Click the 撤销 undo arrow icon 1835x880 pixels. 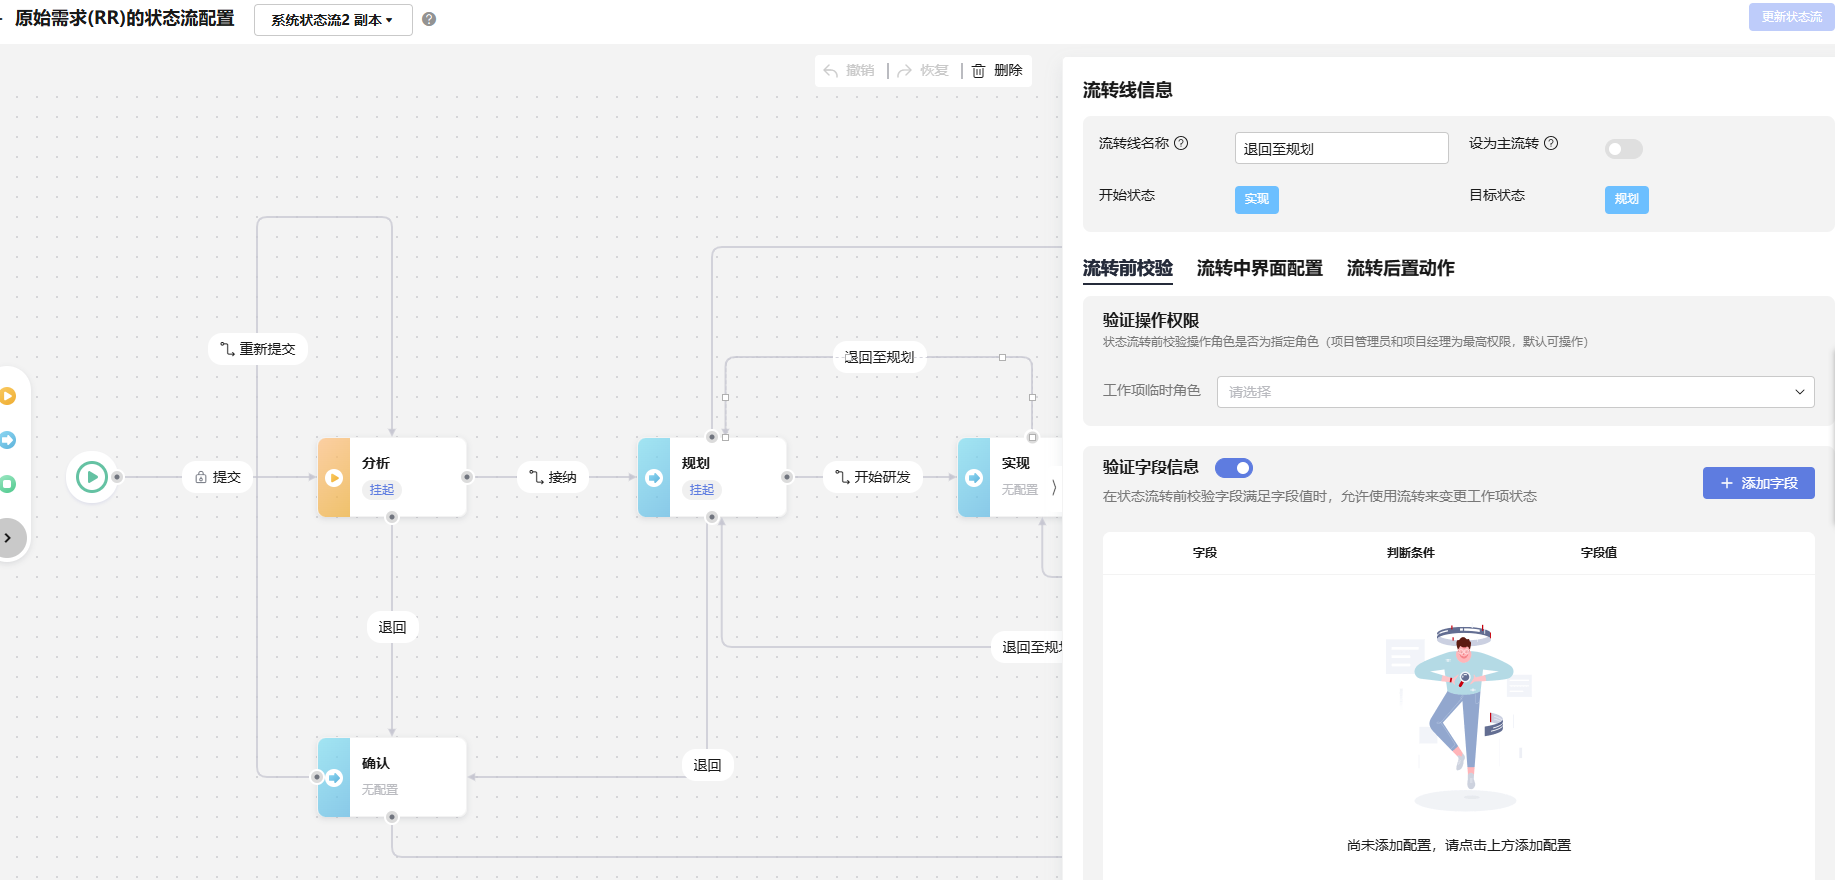[x=831, y=71]
